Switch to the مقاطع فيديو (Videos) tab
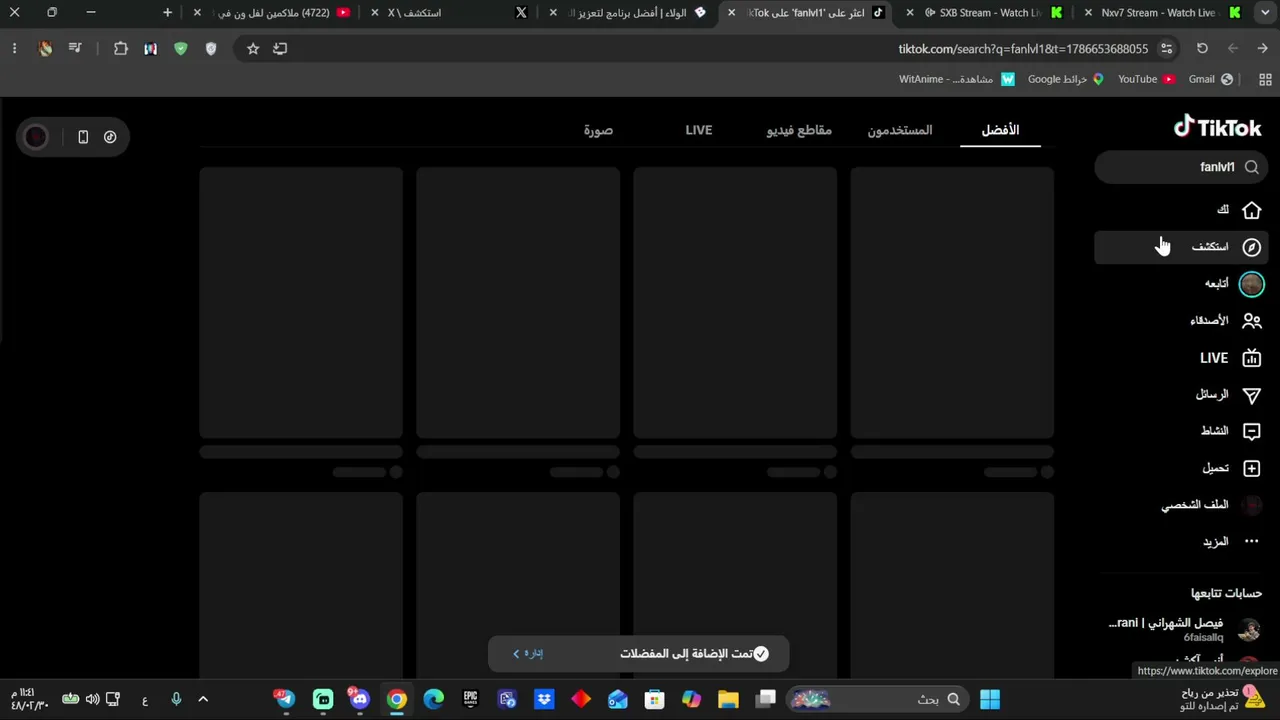 pos(799,130)
